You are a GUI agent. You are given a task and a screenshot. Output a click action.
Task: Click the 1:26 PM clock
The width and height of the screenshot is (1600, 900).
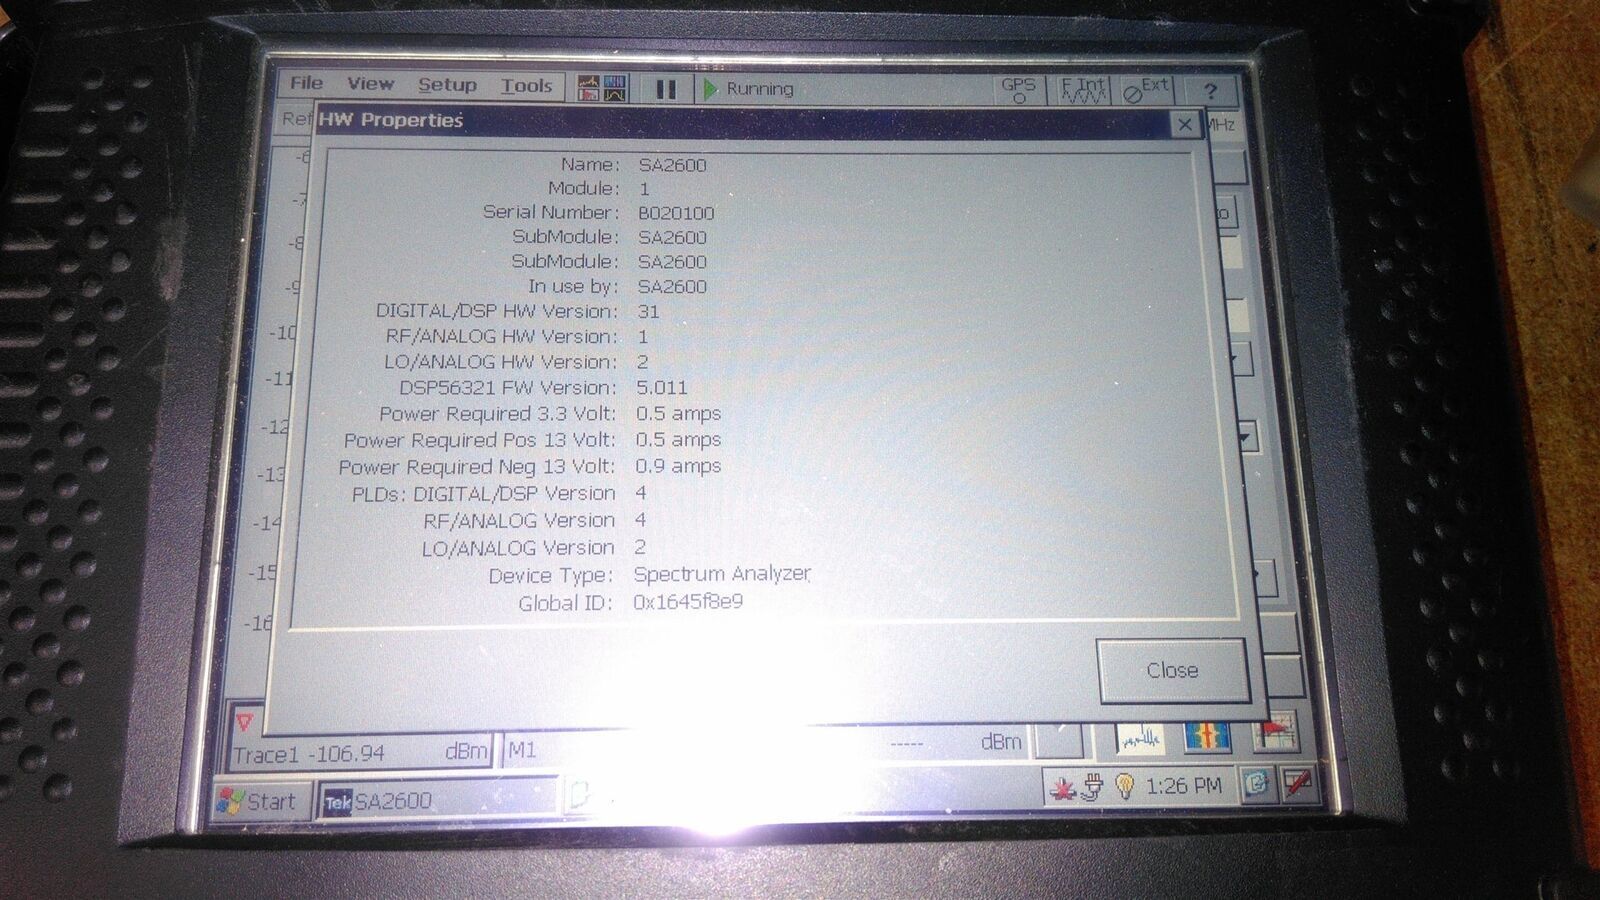coord(1184,786)
